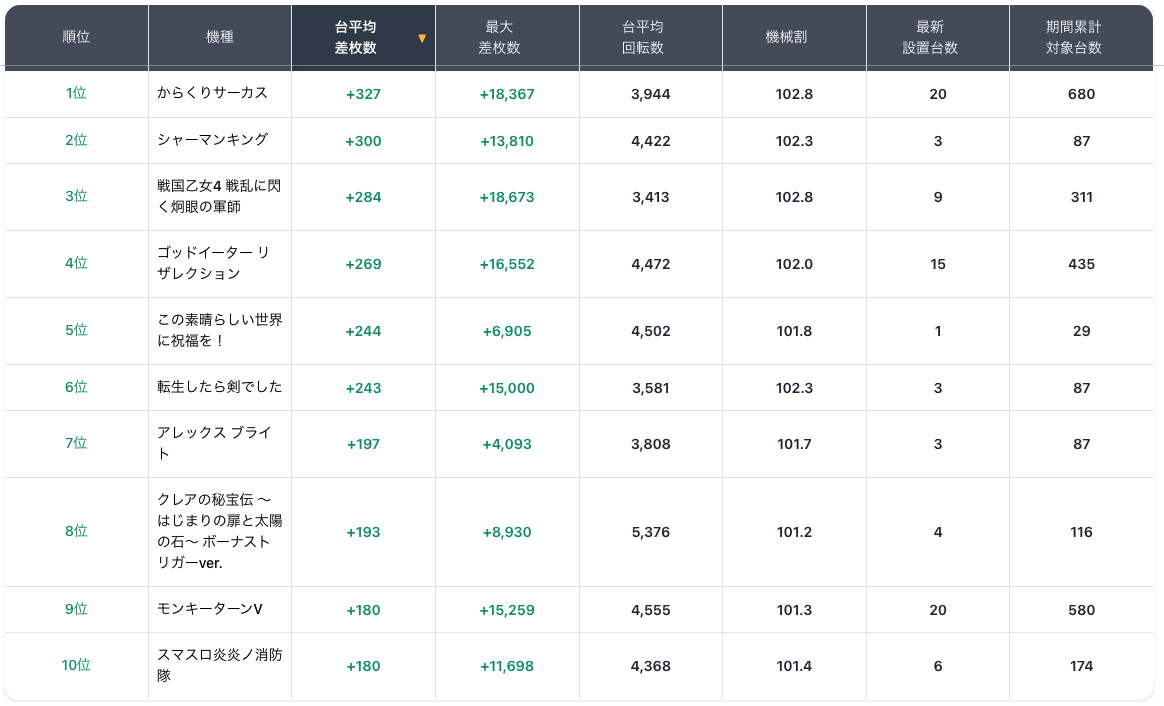Image resolution: width=1164 pixels, height=706 pixels.
Task: Sort by the 順位 column header
Action: (x=76, y=37)
